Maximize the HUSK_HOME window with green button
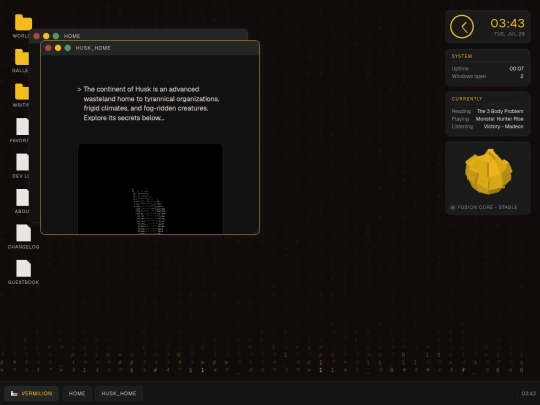 point(68,48)
